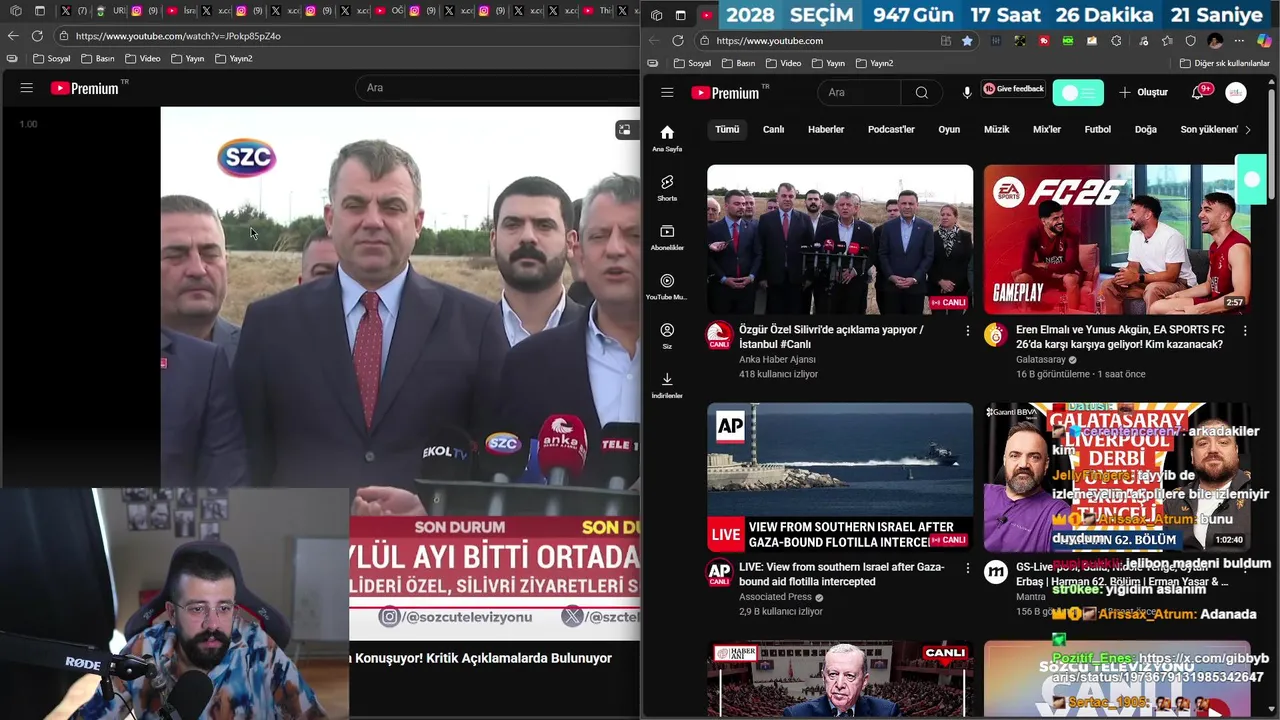
Task: Open the Eren Elmalı ve Yunus Akgün video title
Action: tap(1120, 336)
